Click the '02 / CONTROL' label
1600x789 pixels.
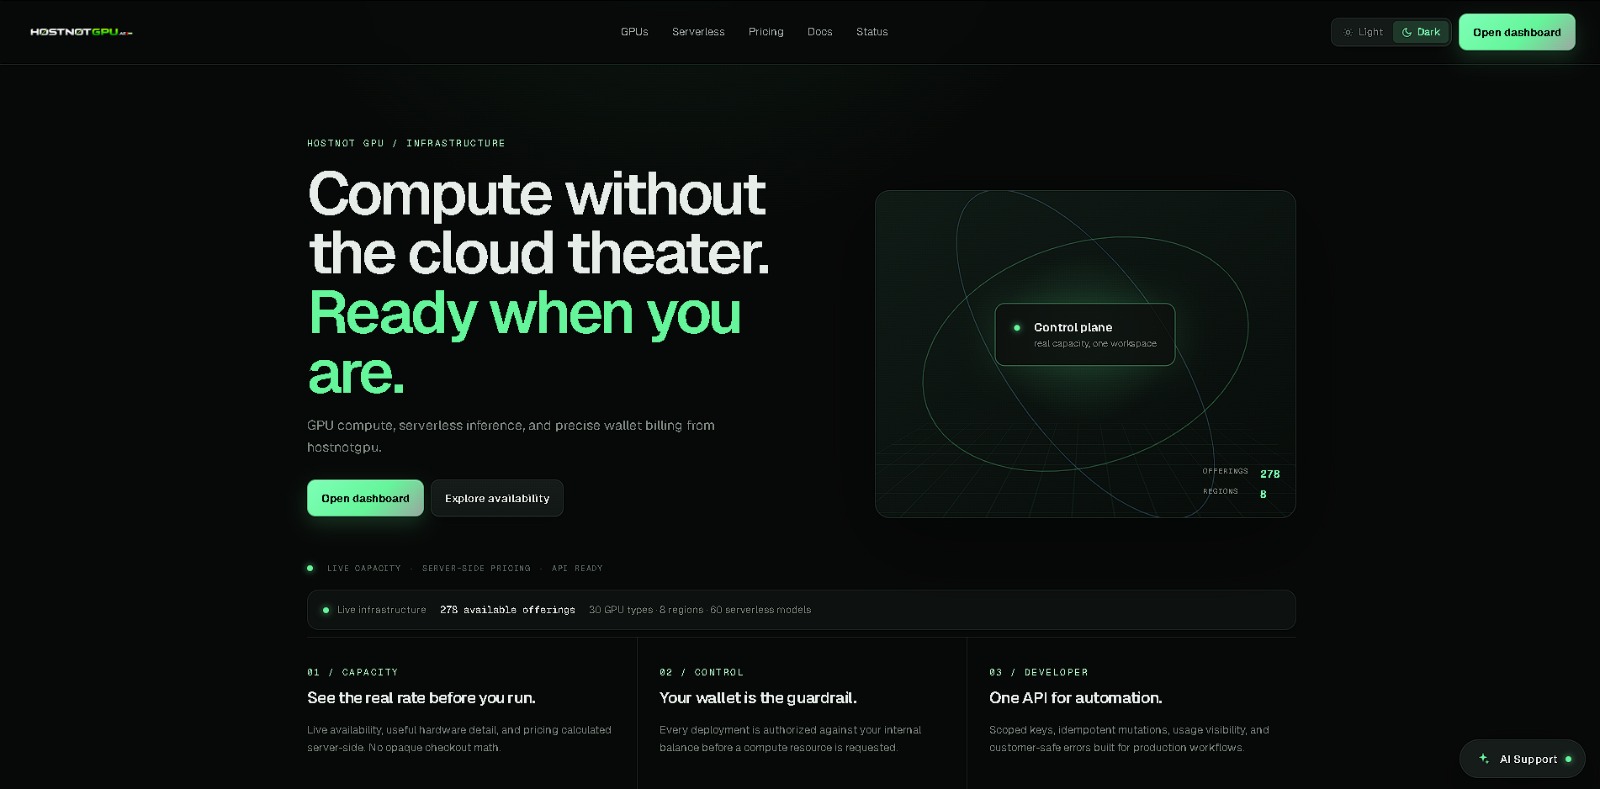[x=701, y=672]
